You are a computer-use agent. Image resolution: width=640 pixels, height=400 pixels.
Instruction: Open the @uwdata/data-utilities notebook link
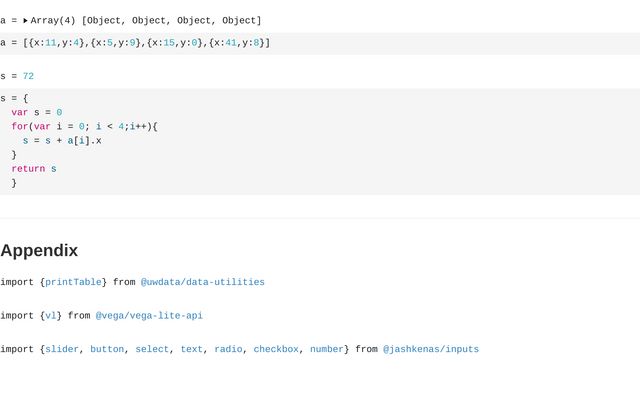tap(202, 282)
